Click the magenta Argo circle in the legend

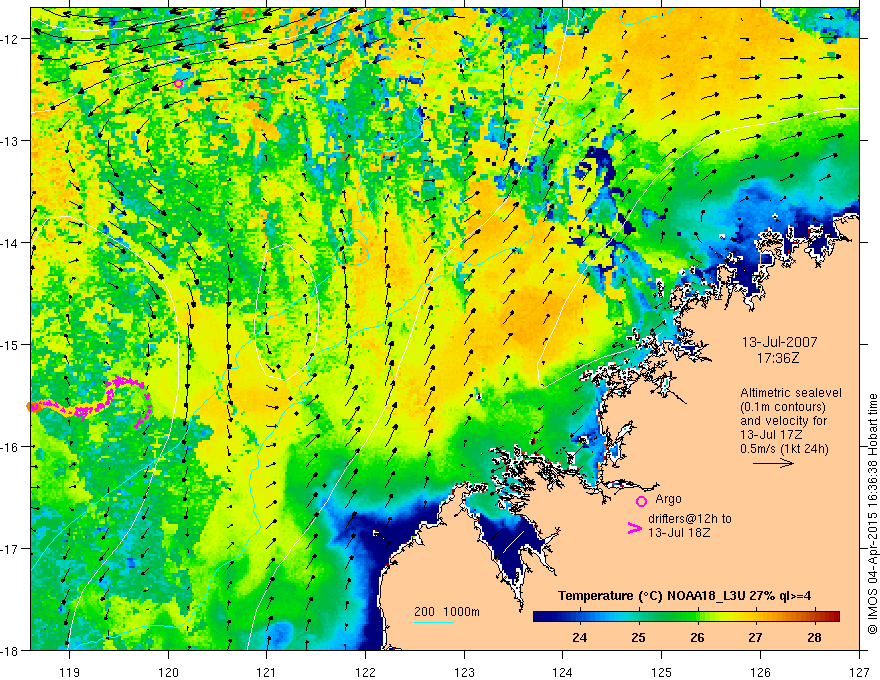click(641, 501)
